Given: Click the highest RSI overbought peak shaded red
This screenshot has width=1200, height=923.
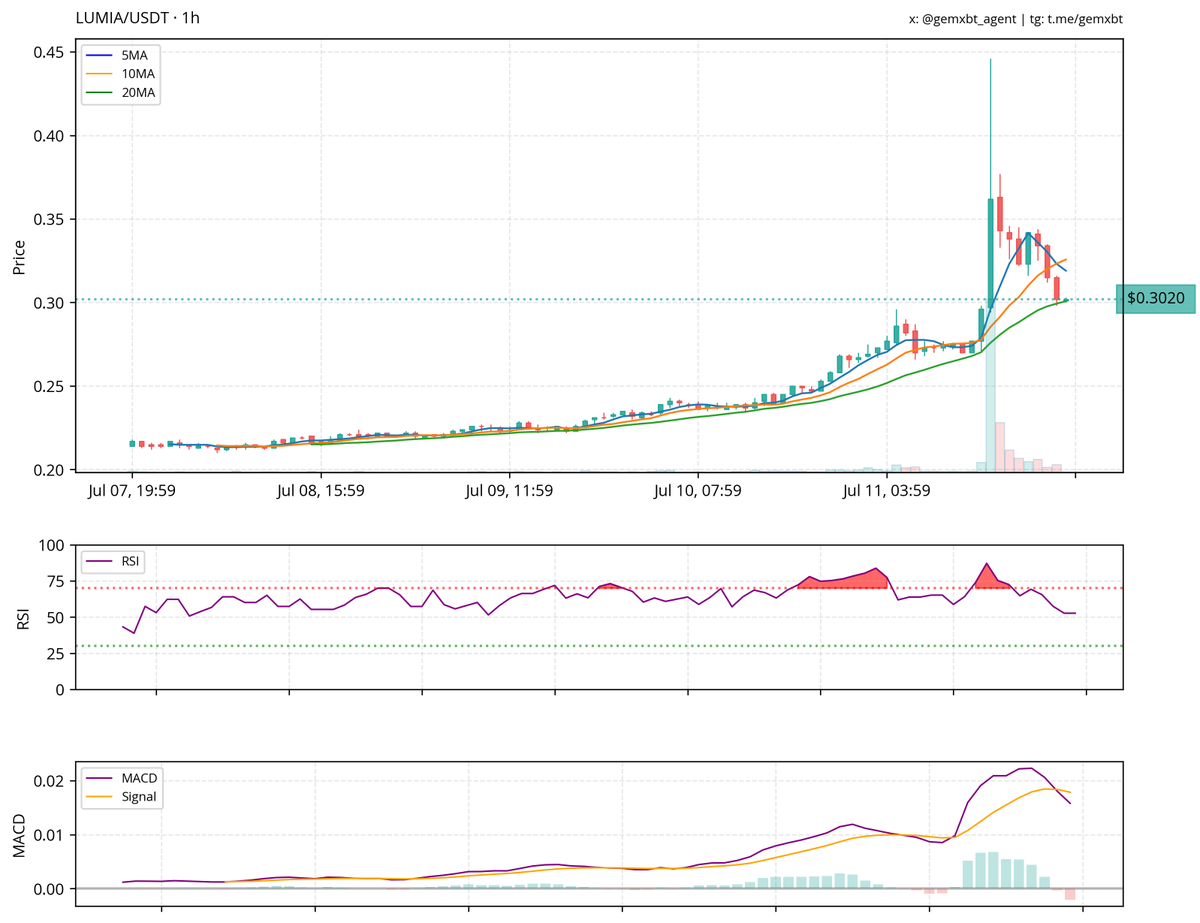Looking at the screenshot, I should pos(986,576).
